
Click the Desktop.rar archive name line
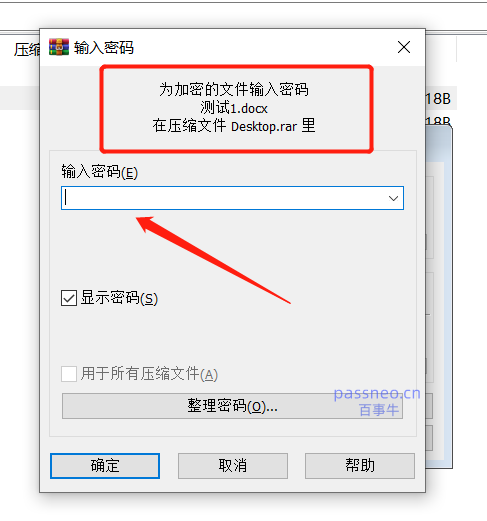pyautogui.click(x=234, y=126)
